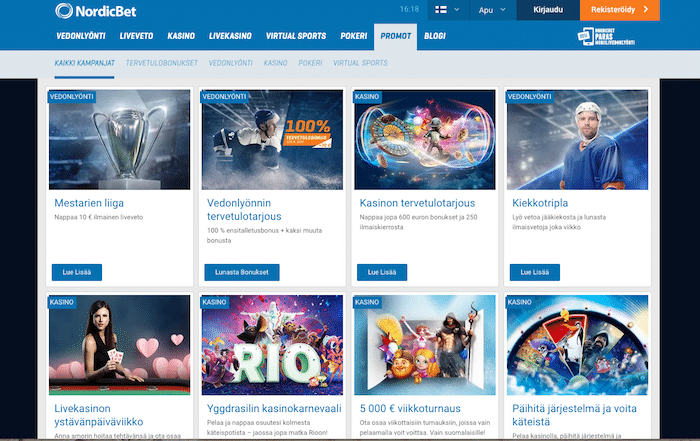Click Lue Lisää under Kasinon tervetulotarjous
Image resolution: width=700 pixels, height=441 pixels.
382,272
